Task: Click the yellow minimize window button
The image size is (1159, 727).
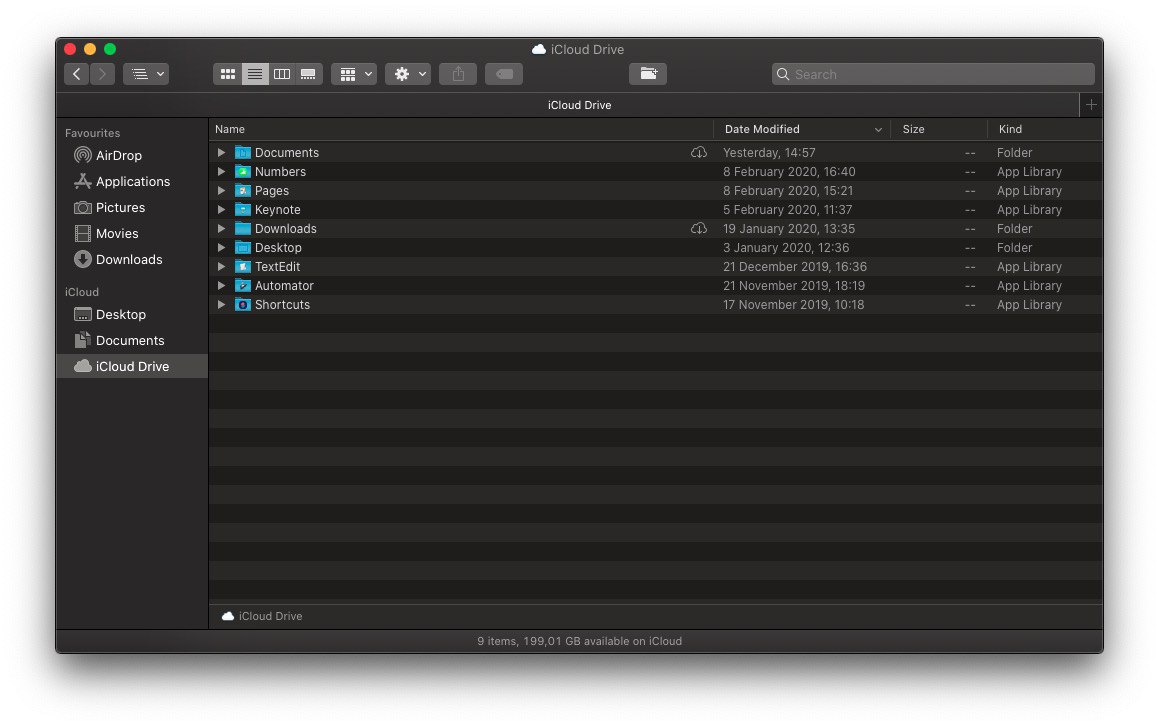Action: click(90, 50)
